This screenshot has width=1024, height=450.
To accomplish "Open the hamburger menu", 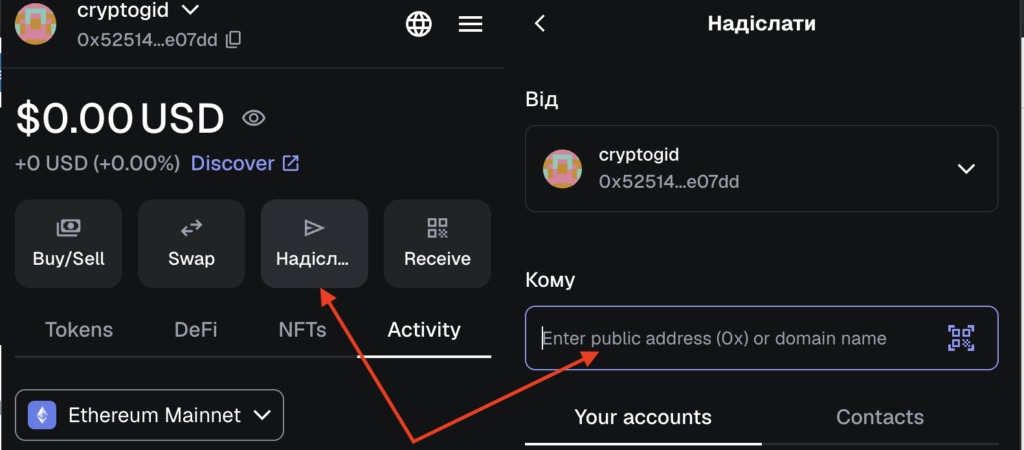I will coord(471,24).
